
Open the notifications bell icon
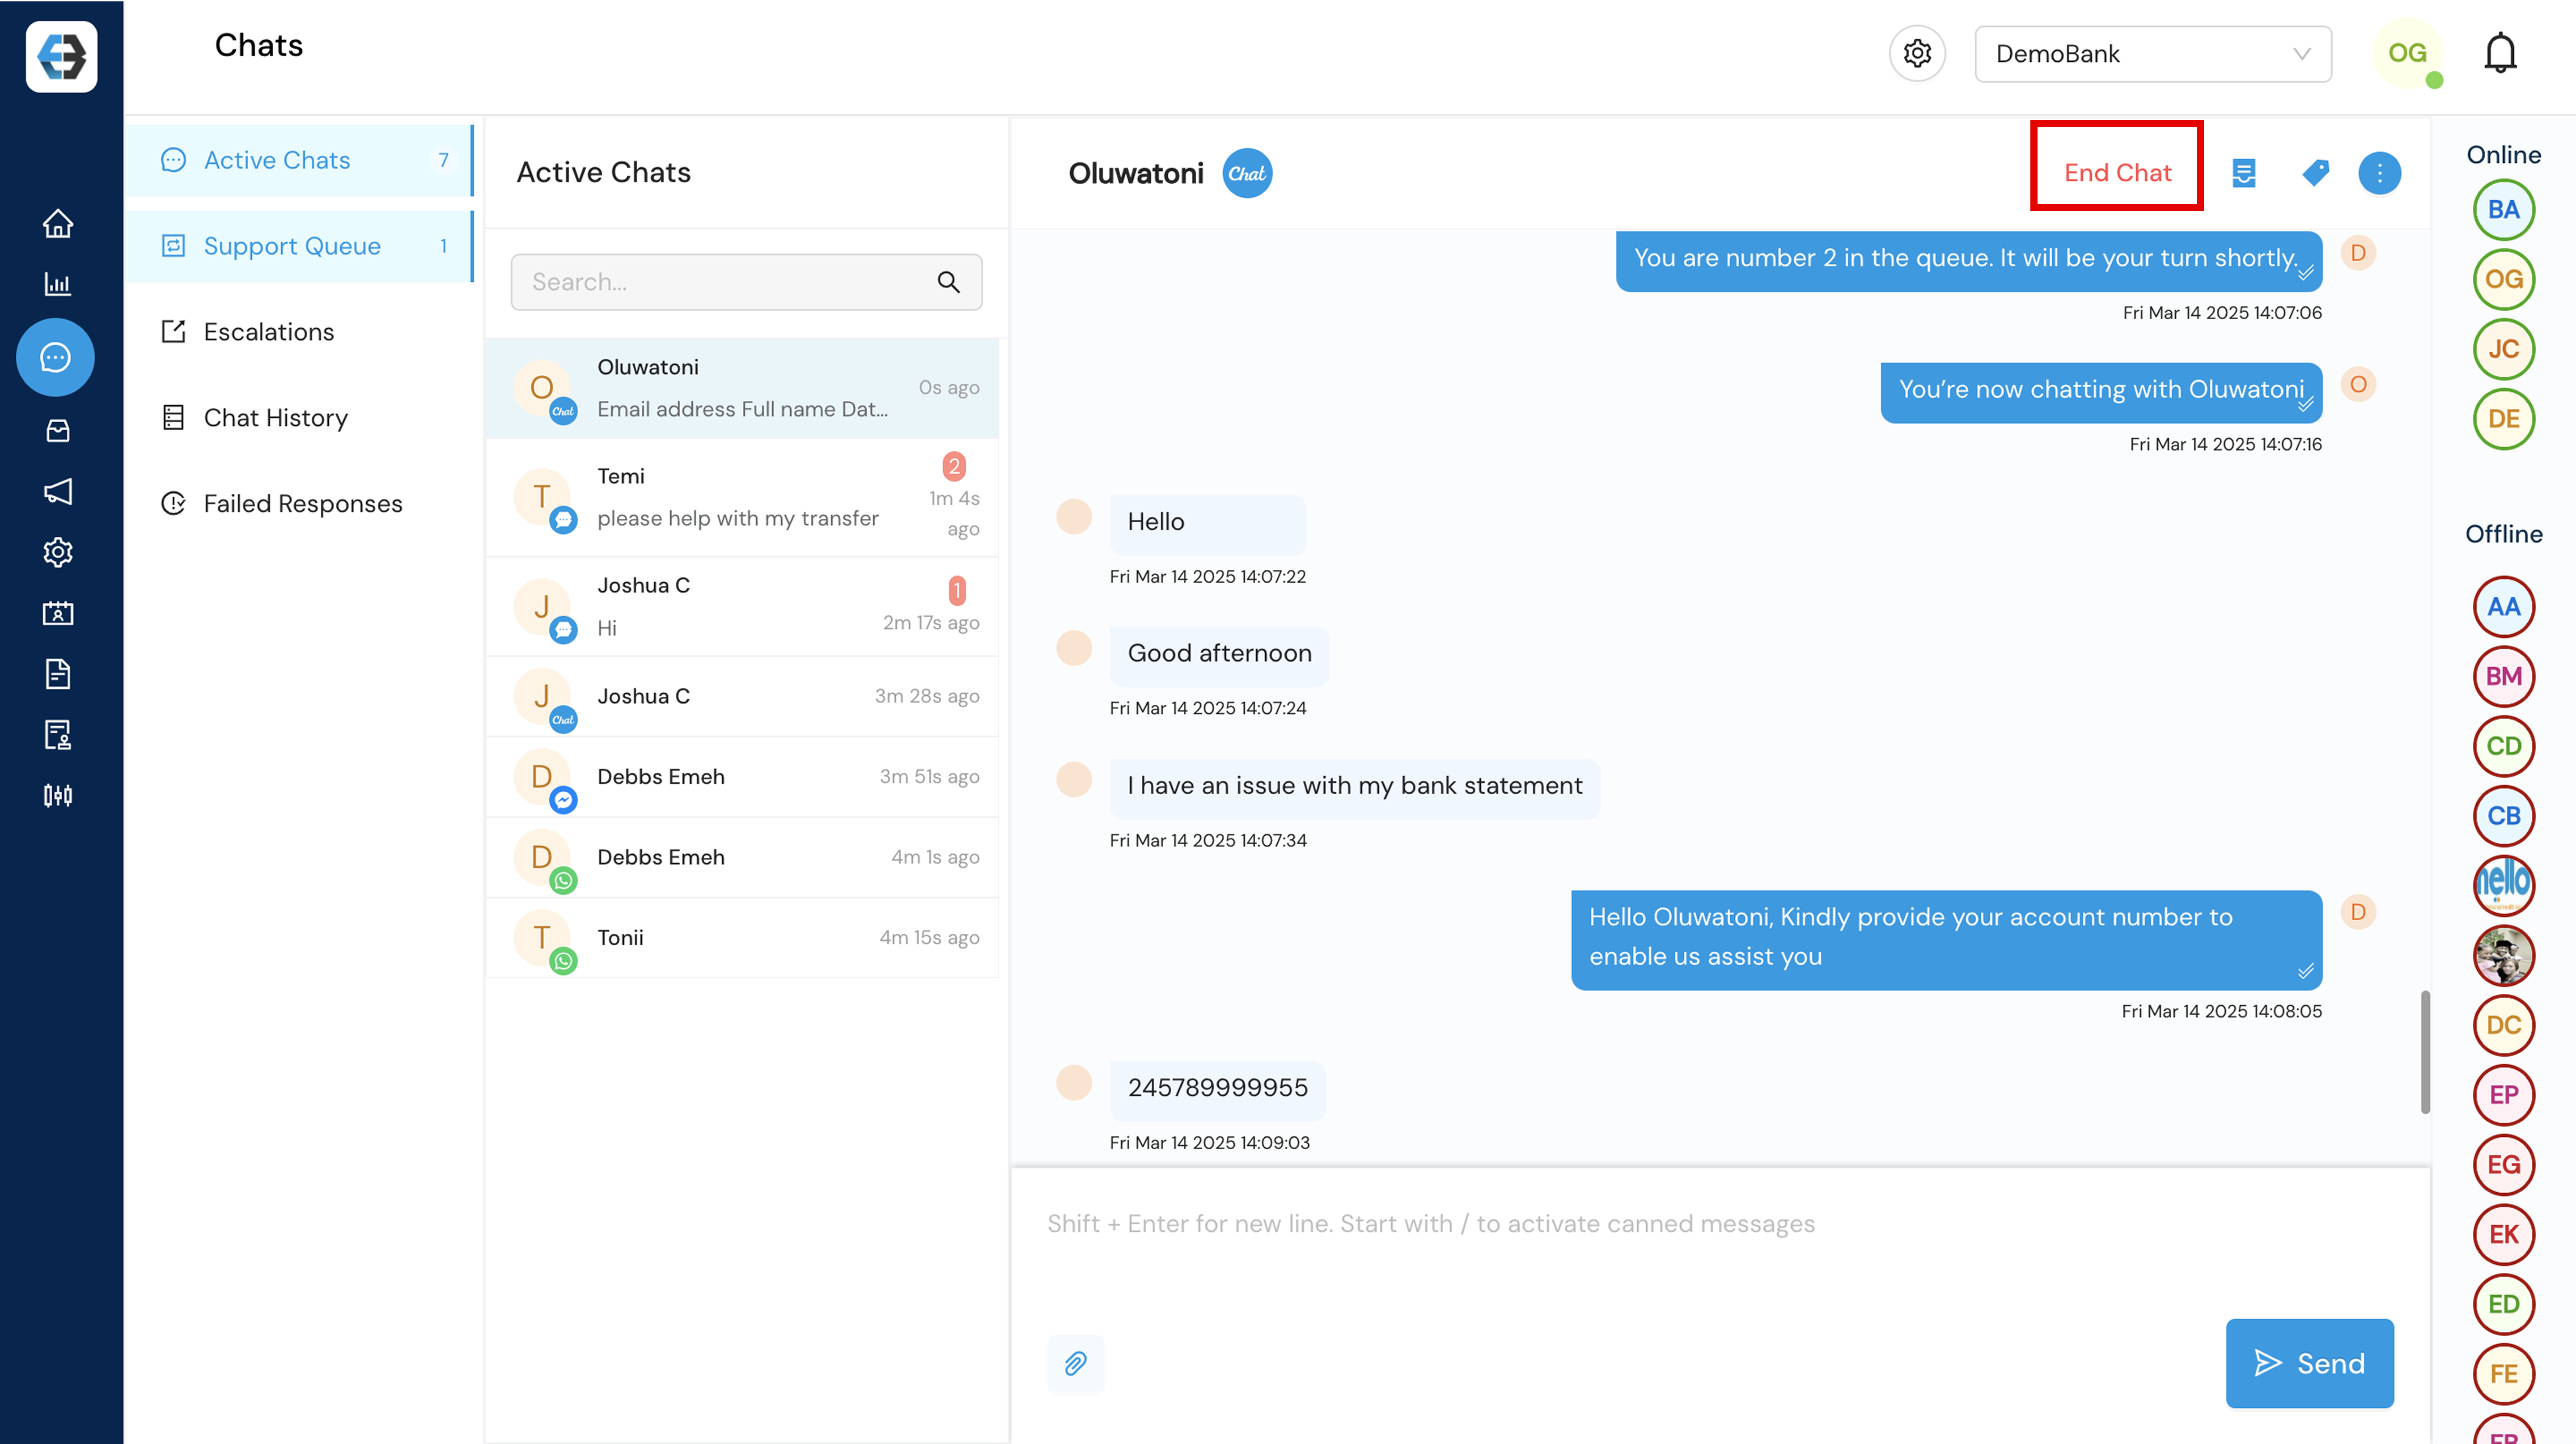(2500, 53)
